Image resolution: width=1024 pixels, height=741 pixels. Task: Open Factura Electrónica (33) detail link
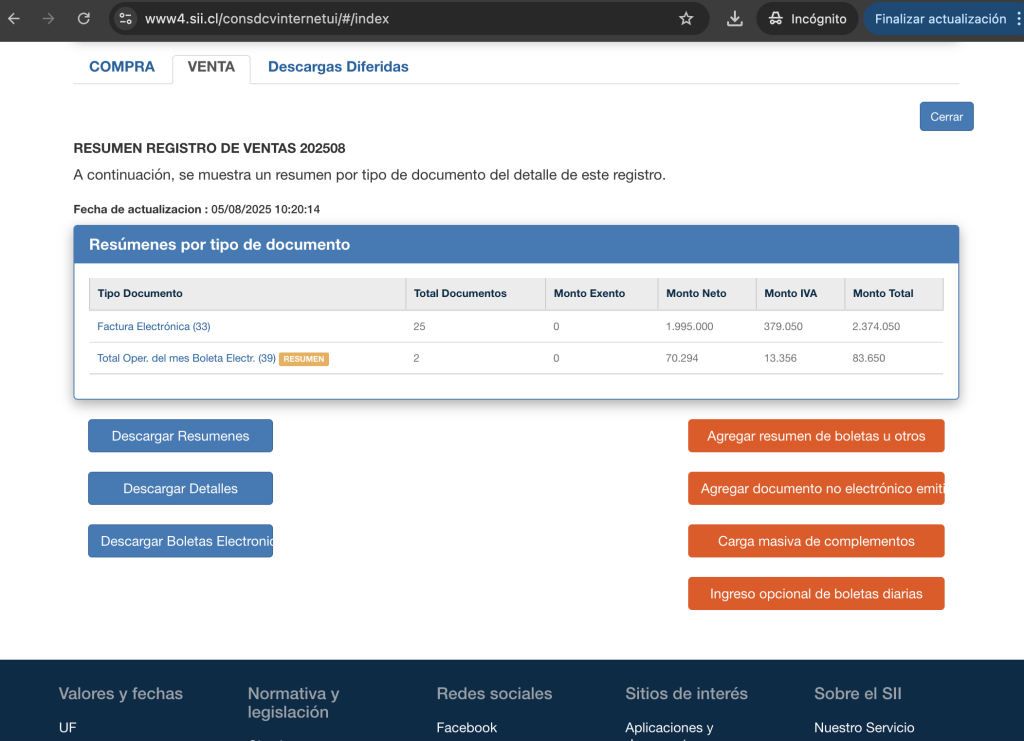153,326
